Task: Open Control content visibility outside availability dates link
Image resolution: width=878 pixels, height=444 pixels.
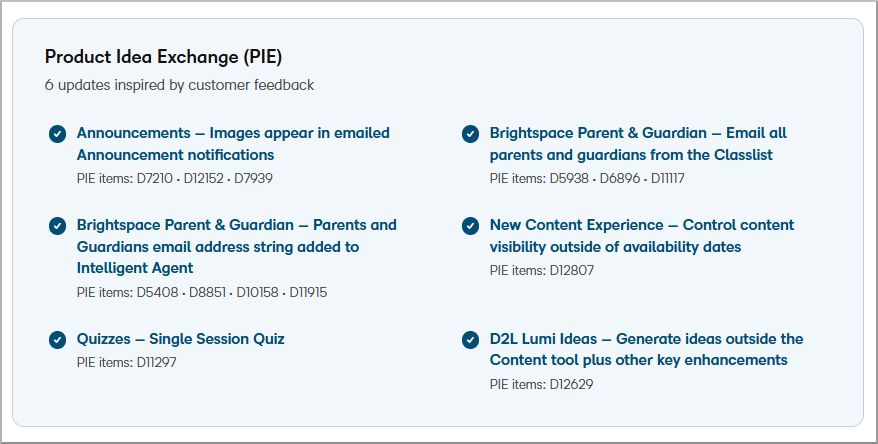Action: point(642,236)
